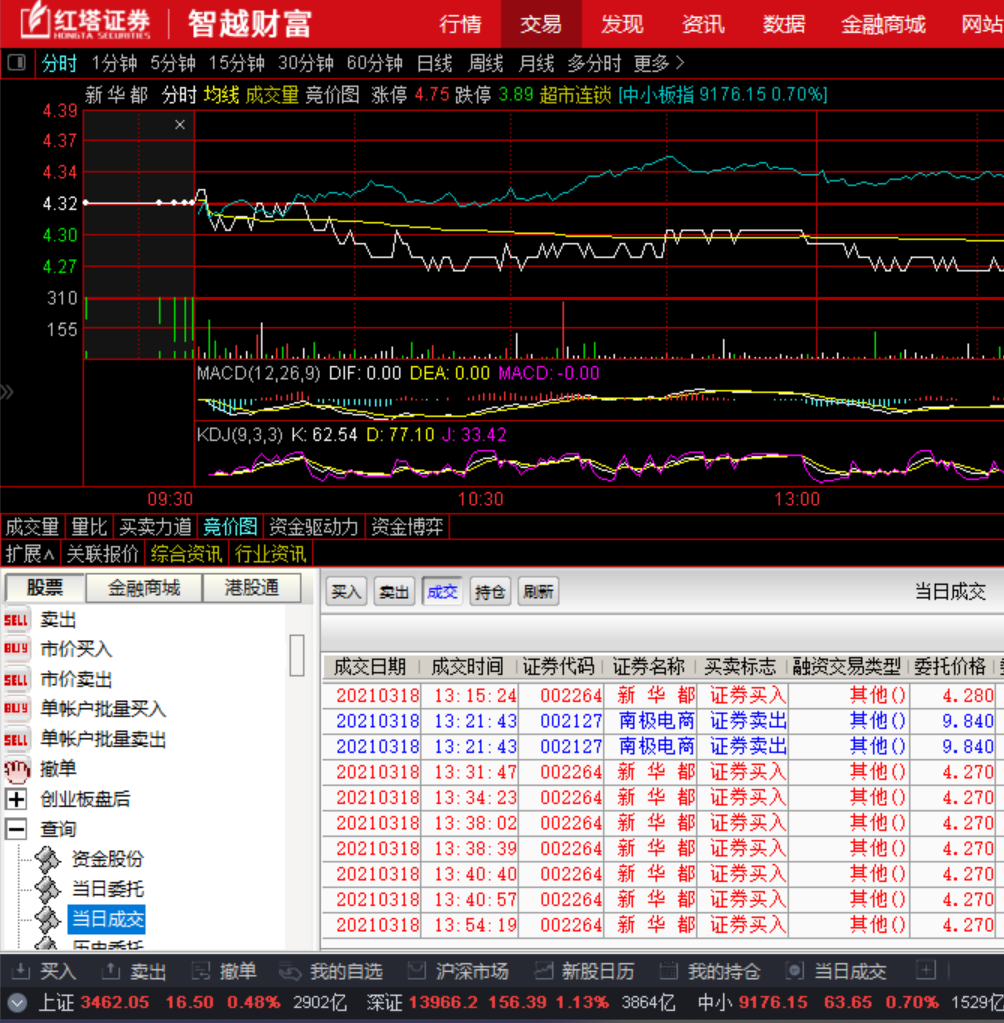
Task: Switch to the 60分钟 chart period
Action: (374, 63)
